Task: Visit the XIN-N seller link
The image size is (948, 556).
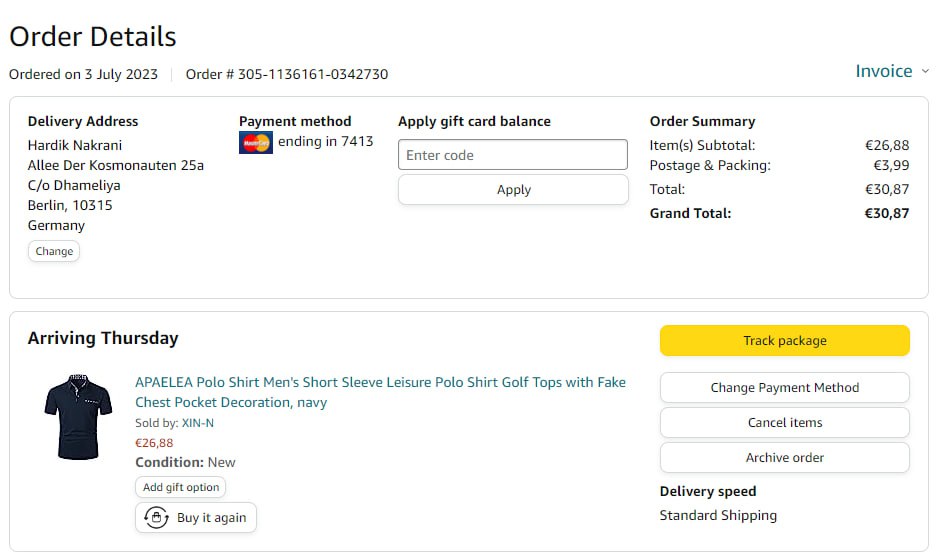Action: coord(198,423)
